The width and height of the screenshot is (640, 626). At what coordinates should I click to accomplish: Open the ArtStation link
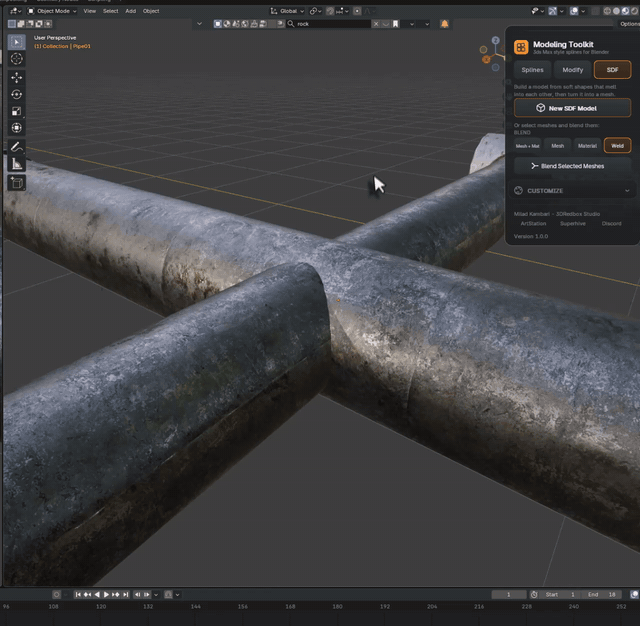[x=533, y=224]
